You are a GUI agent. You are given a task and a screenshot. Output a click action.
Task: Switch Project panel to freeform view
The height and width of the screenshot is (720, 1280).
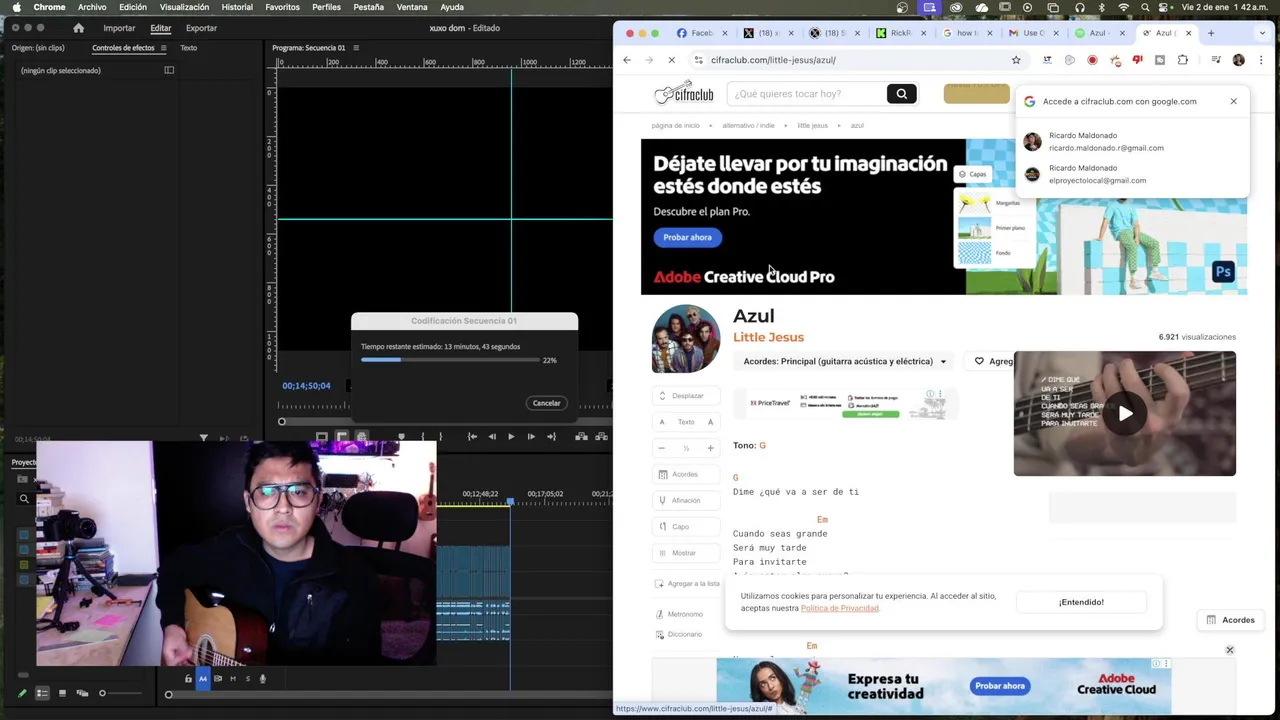pyautogui.click(x=82, y=693)
